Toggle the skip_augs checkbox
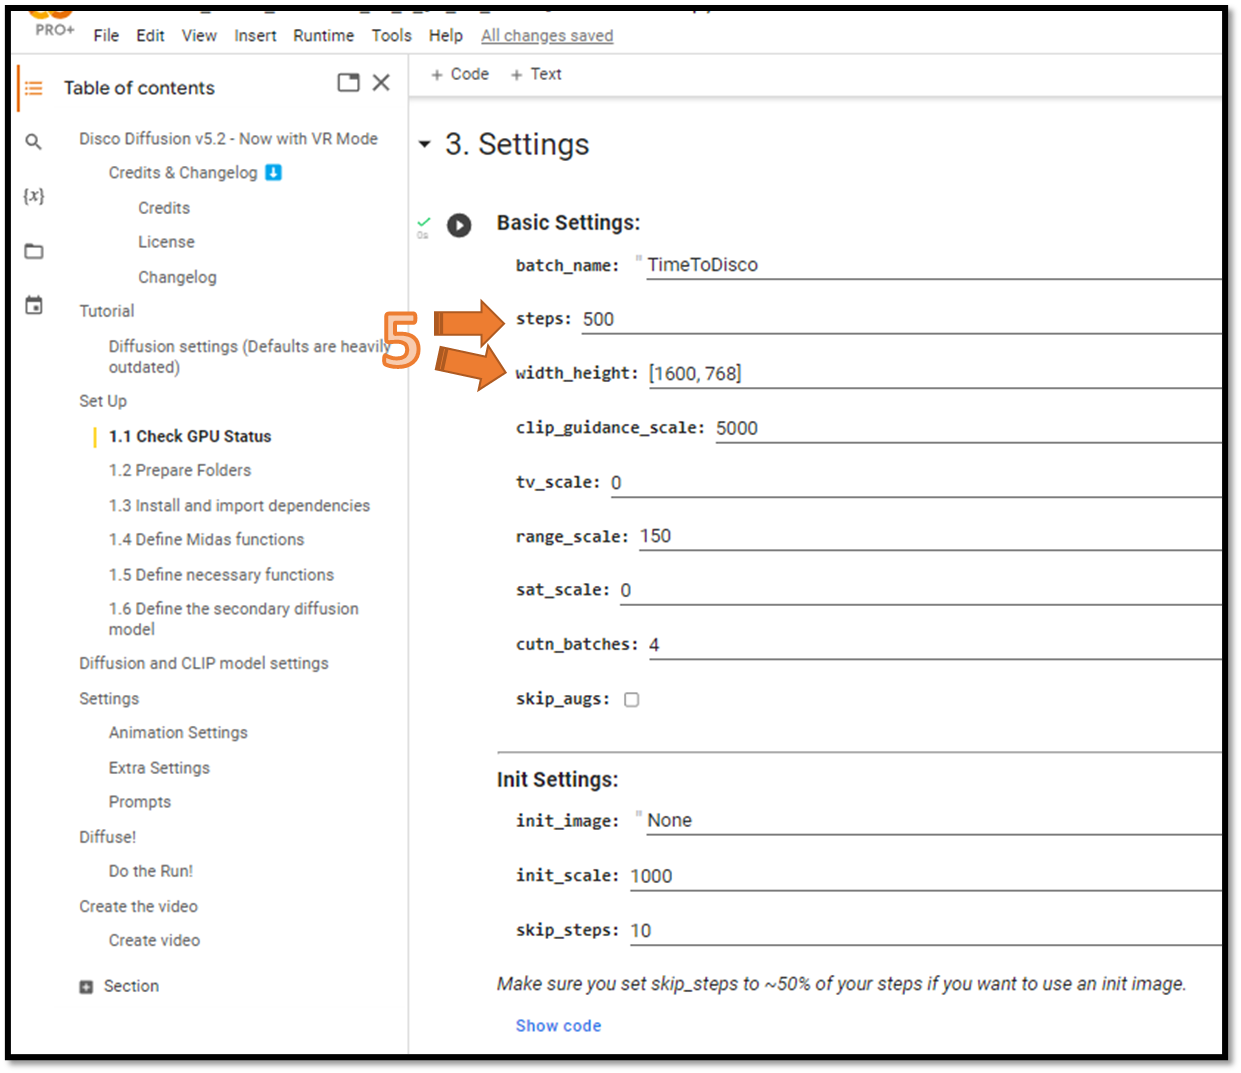Viewport: 1241px width, 1073px height. (631, 699)
